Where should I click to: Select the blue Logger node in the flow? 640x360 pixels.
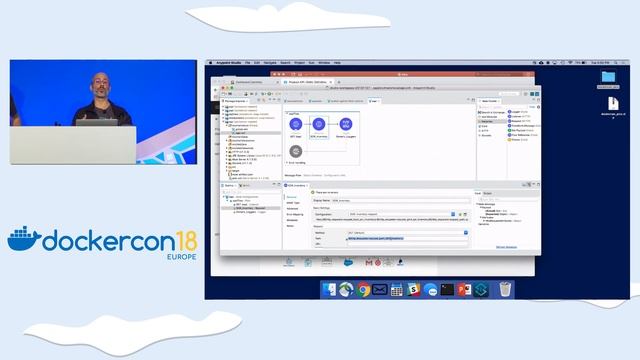[346, 124]
